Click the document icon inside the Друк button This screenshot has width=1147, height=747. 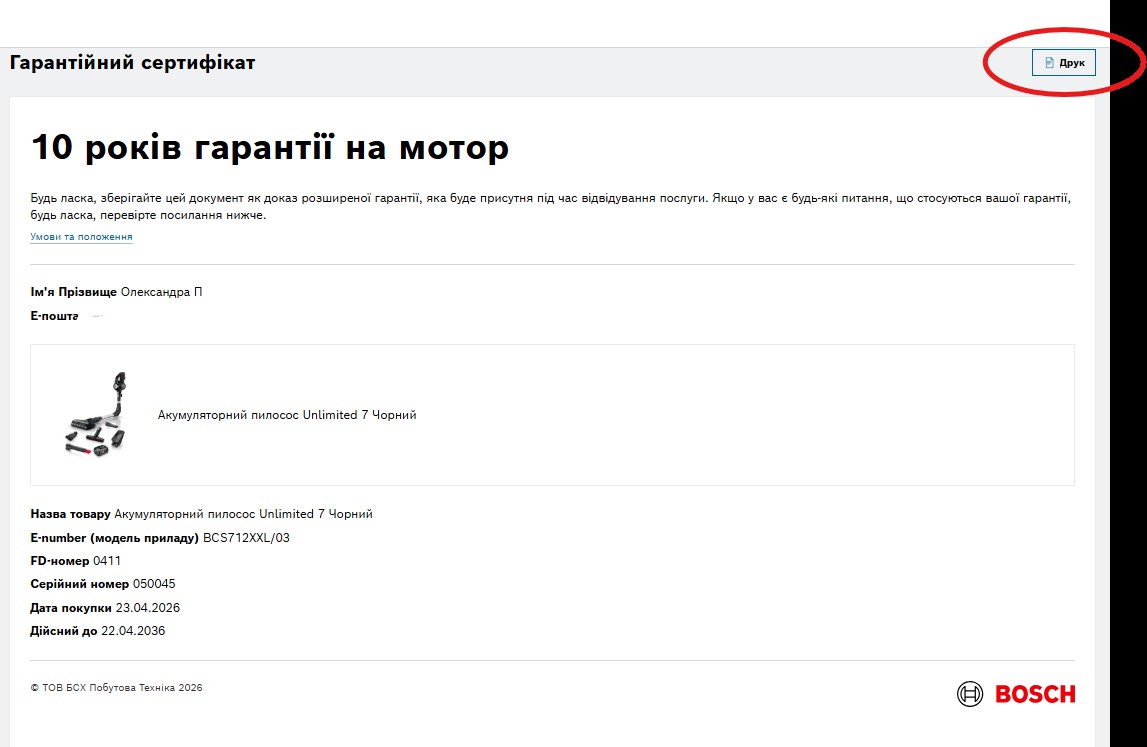coord(1049,63)
